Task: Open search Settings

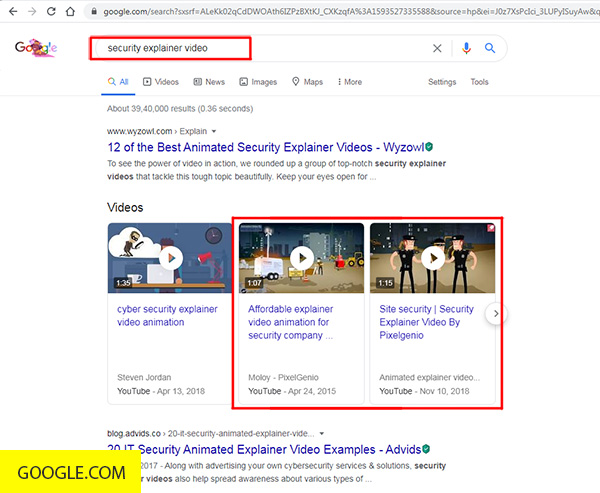Action: pos(442,82)
